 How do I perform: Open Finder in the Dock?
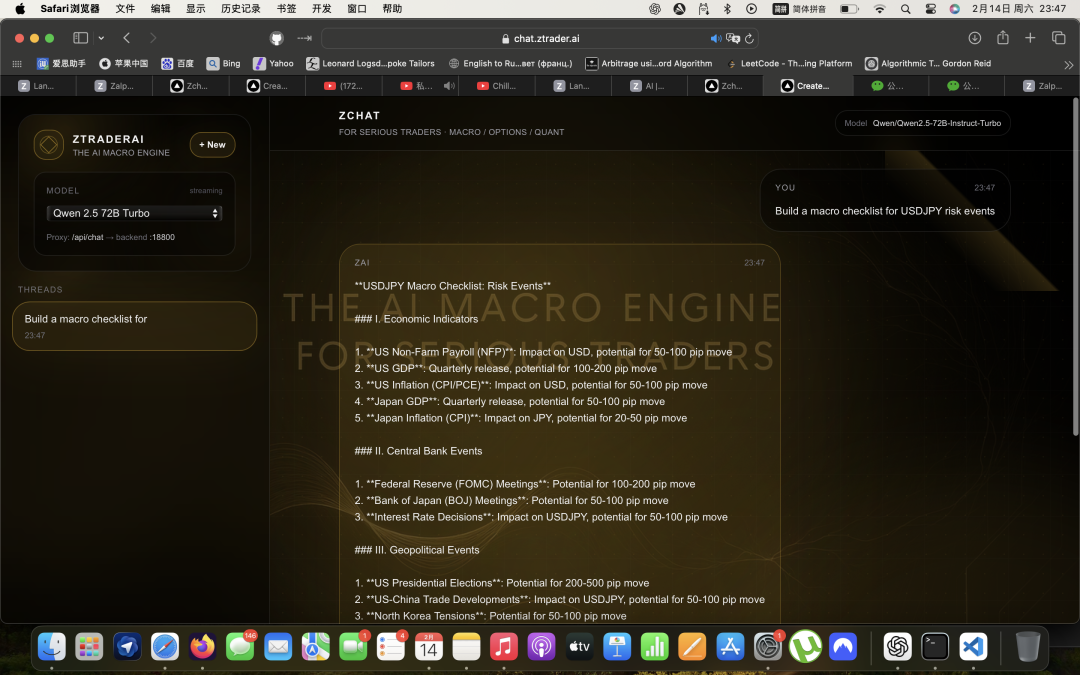point(52,647)
